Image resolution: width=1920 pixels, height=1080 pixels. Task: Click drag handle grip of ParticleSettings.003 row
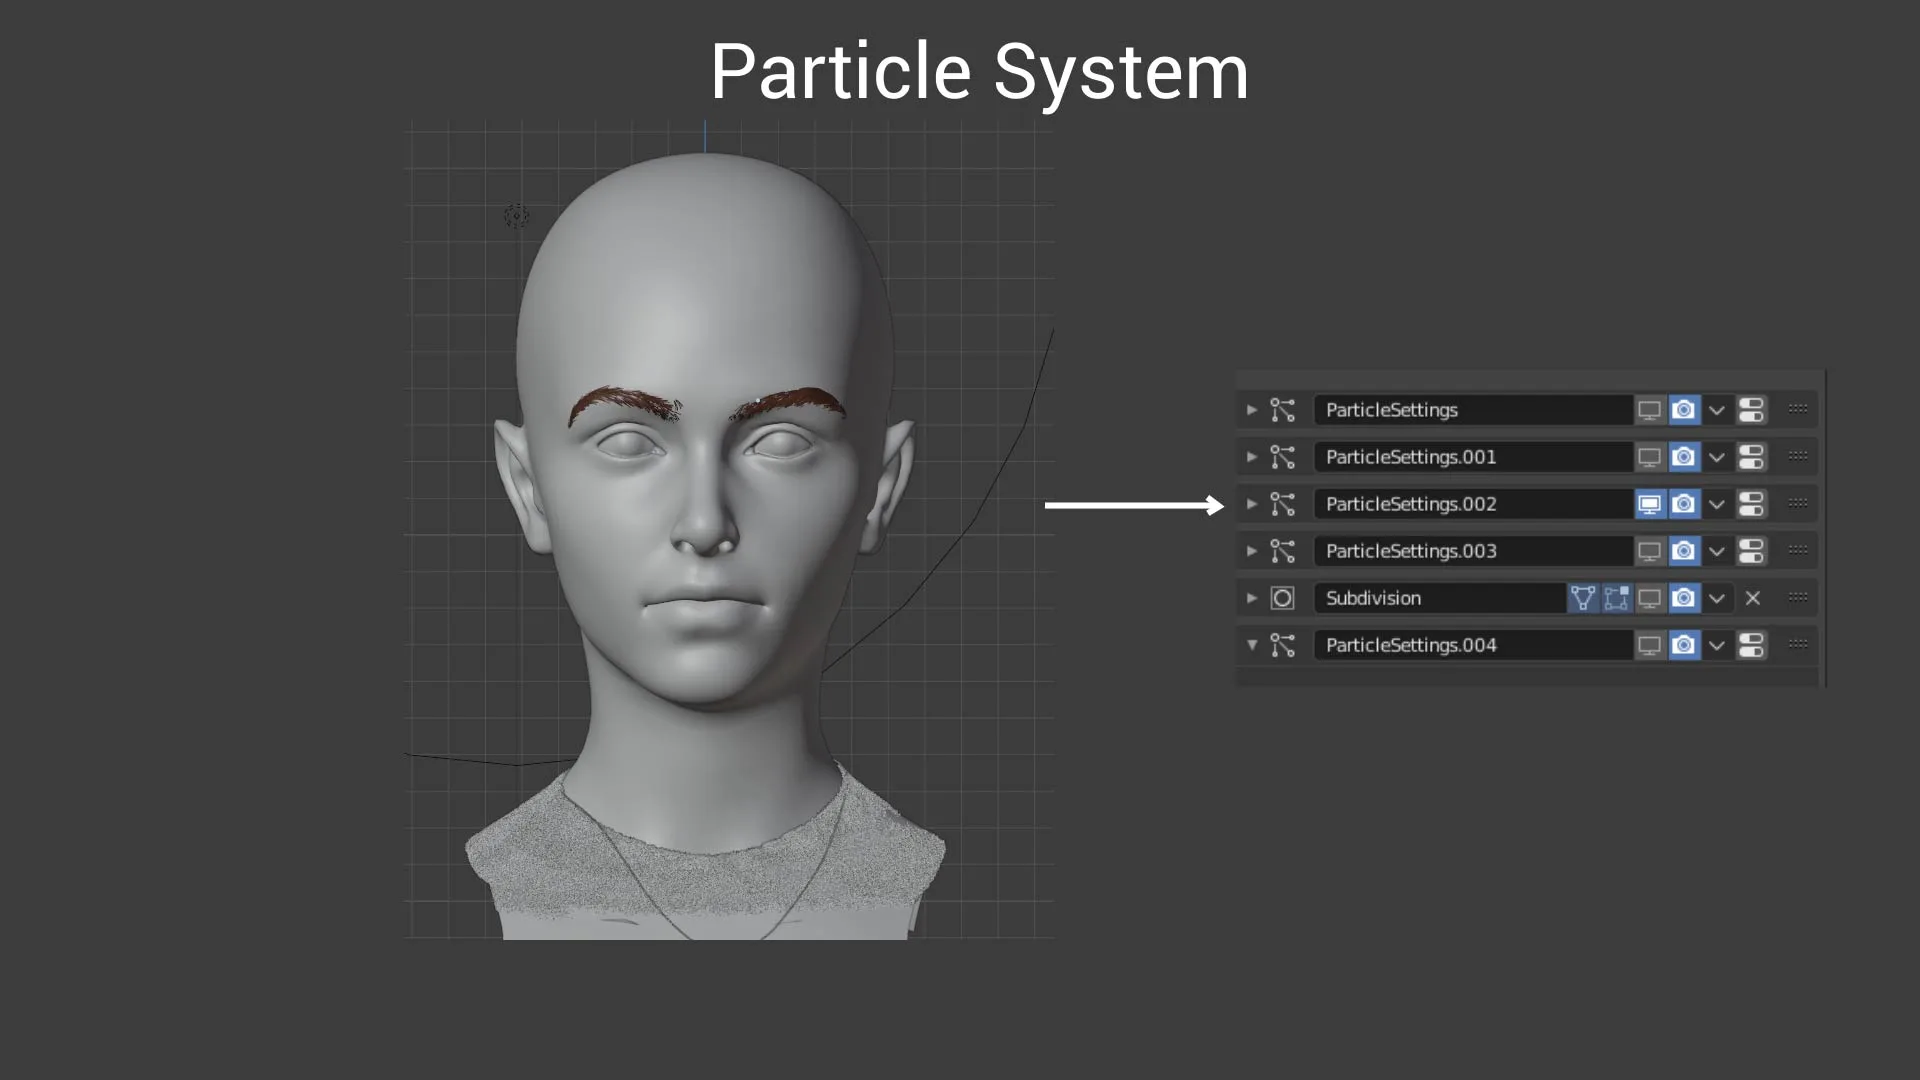pyautogui.click(x=1797, y=550)
